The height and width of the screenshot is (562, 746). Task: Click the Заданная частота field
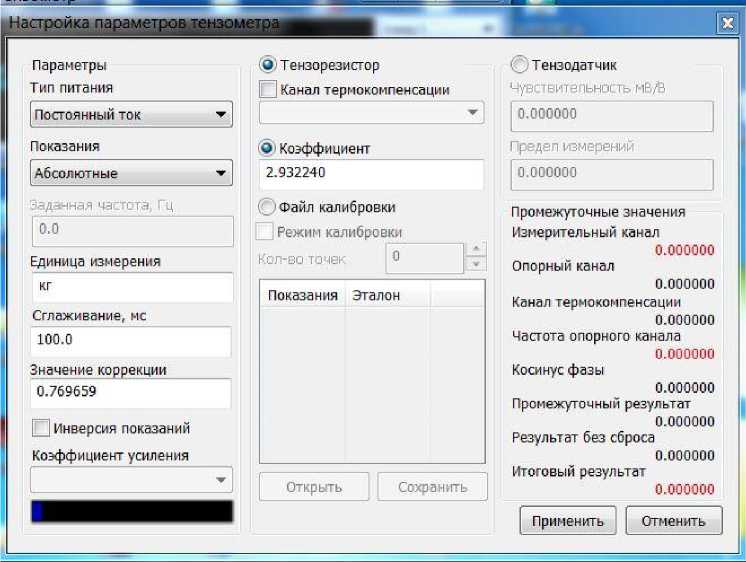coord(133,231)
